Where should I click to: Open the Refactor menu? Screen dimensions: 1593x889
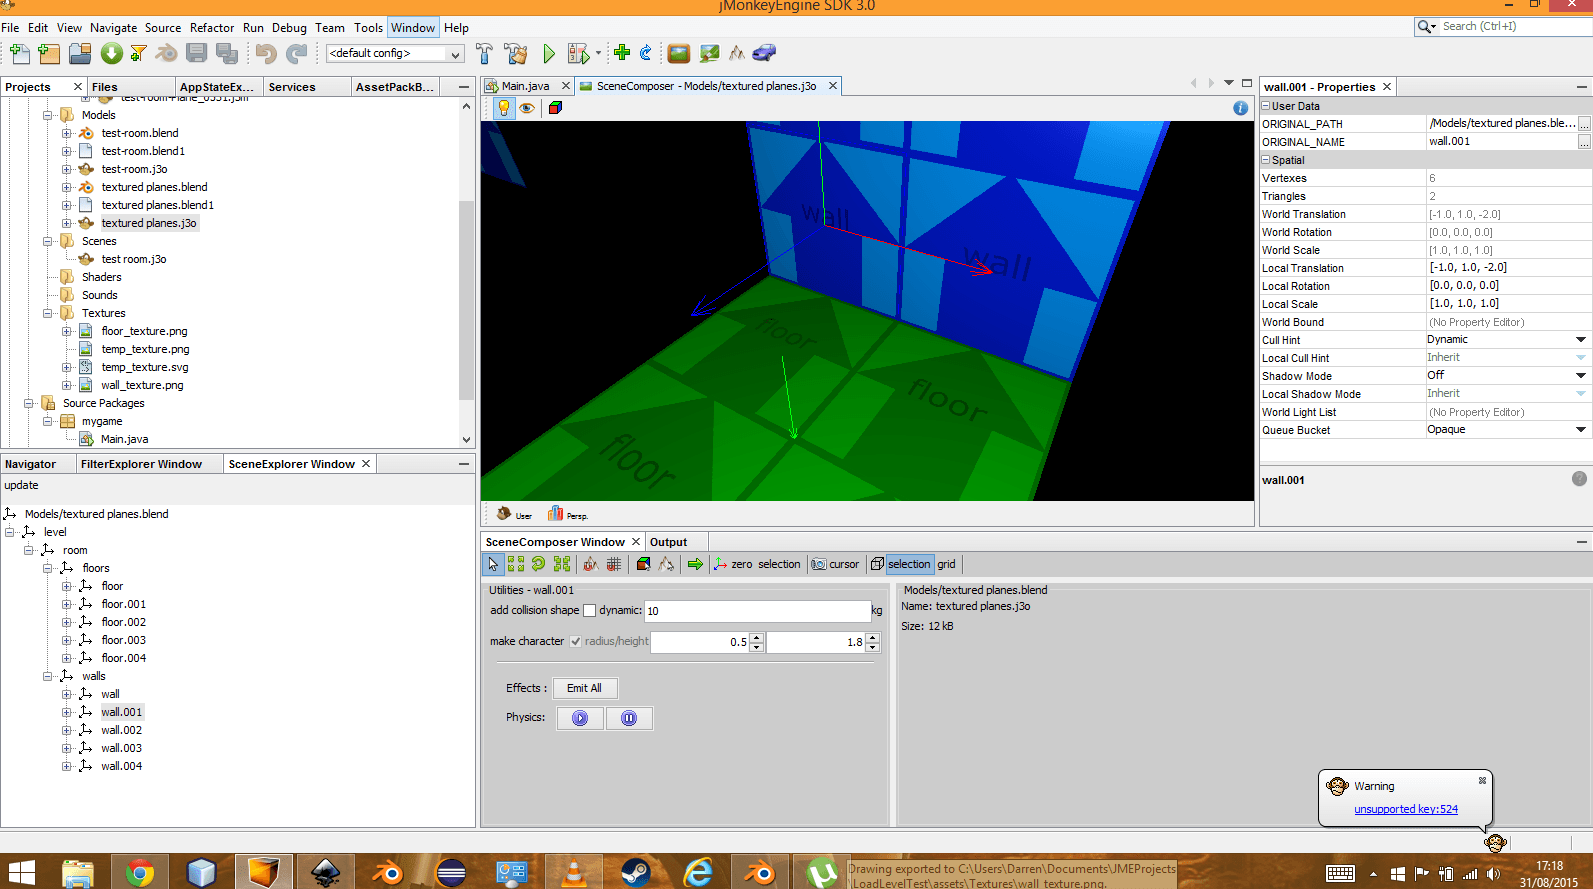pos(212,28)
